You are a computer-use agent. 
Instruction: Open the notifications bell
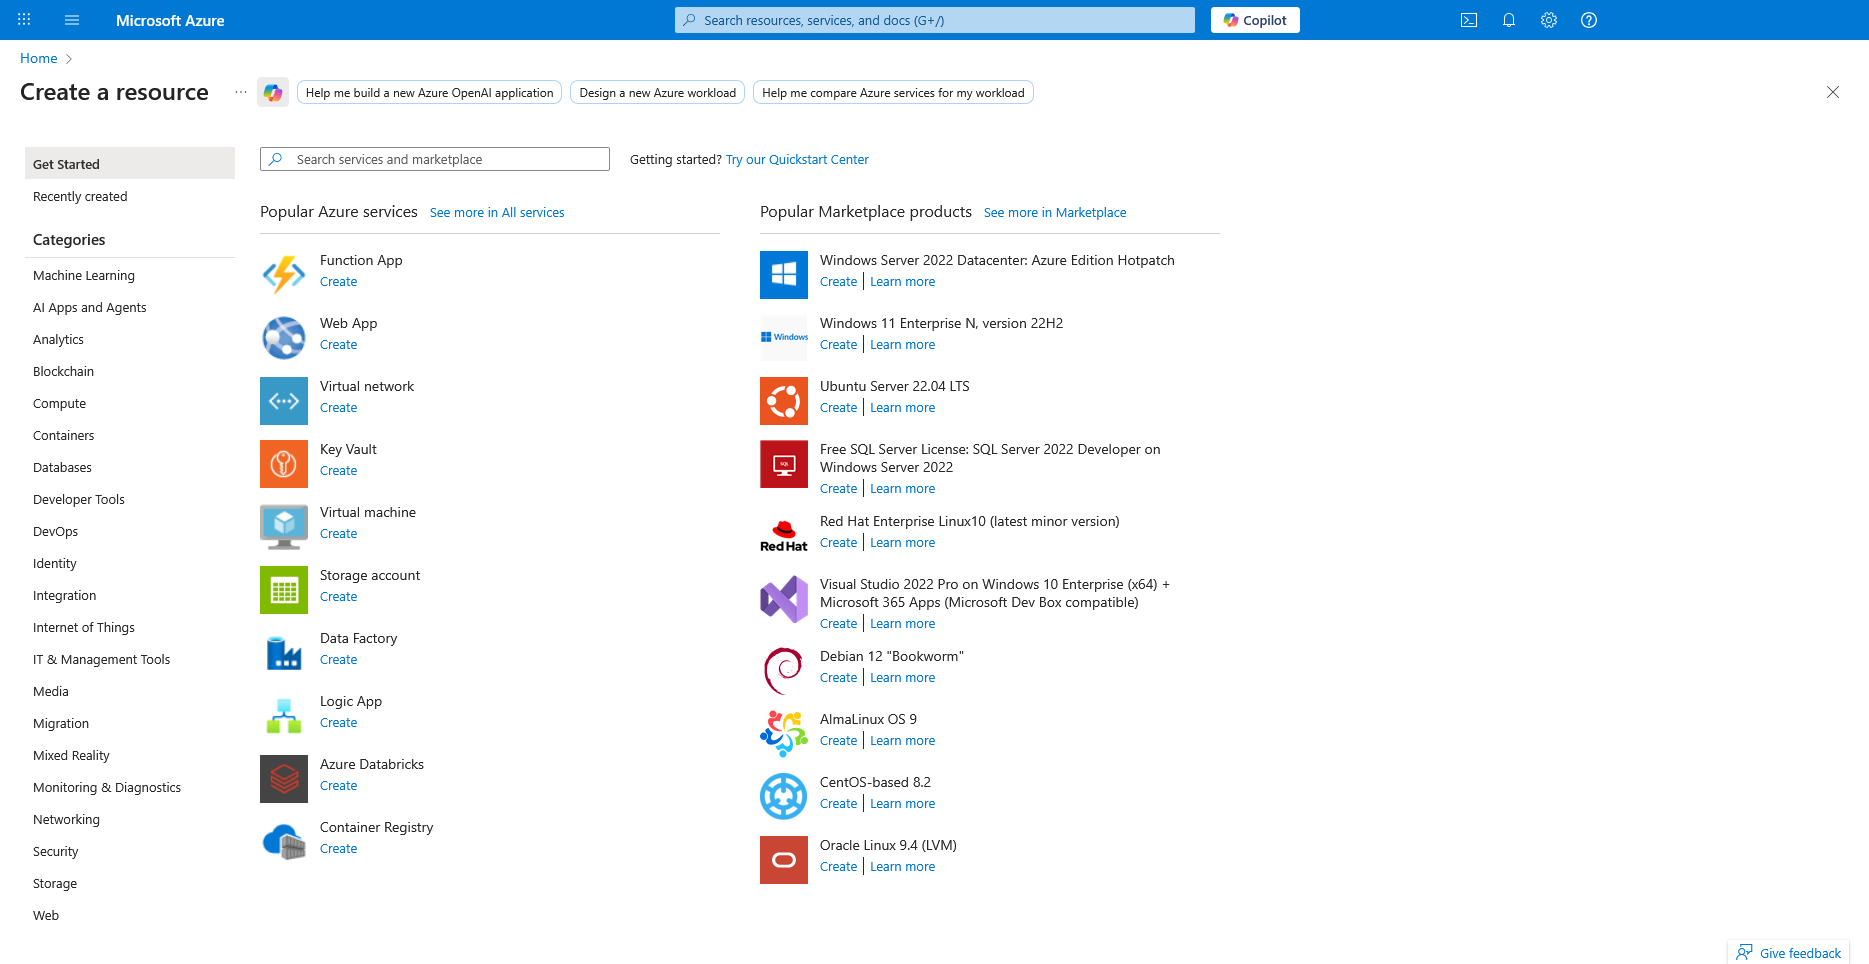point(1509,20)
